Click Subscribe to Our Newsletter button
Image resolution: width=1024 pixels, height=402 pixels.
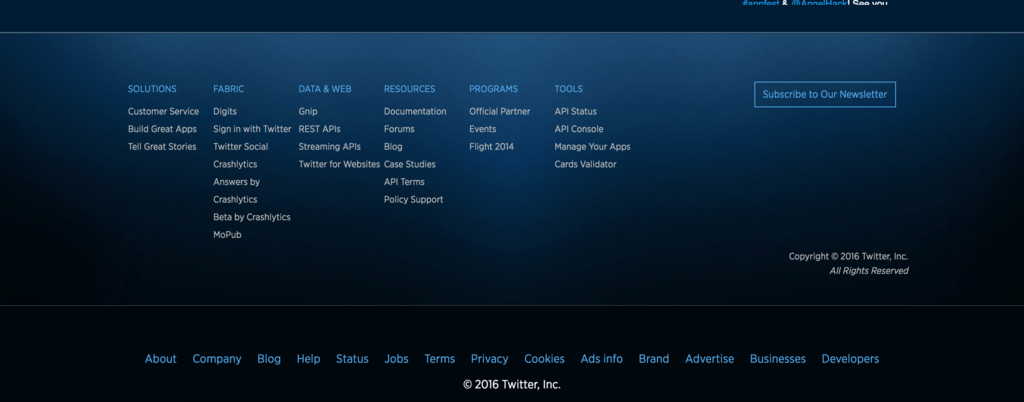[x=825, y=95]
